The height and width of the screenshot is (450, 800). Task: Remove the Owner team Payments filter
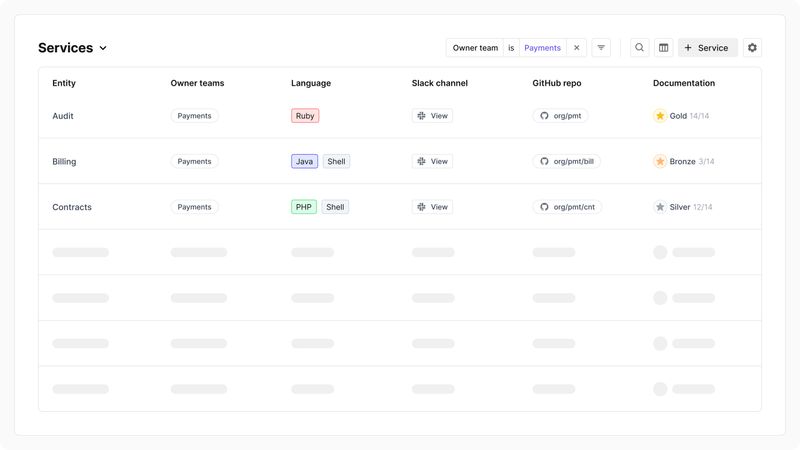[x=576, y=48]
